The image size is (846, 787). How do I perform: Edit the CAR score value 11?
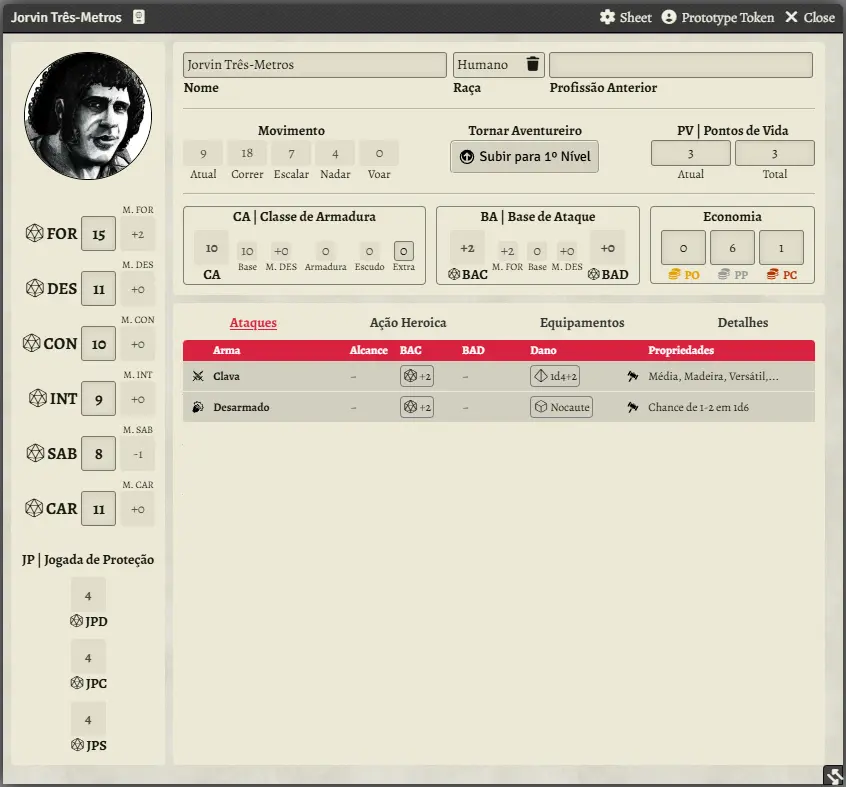98,509
